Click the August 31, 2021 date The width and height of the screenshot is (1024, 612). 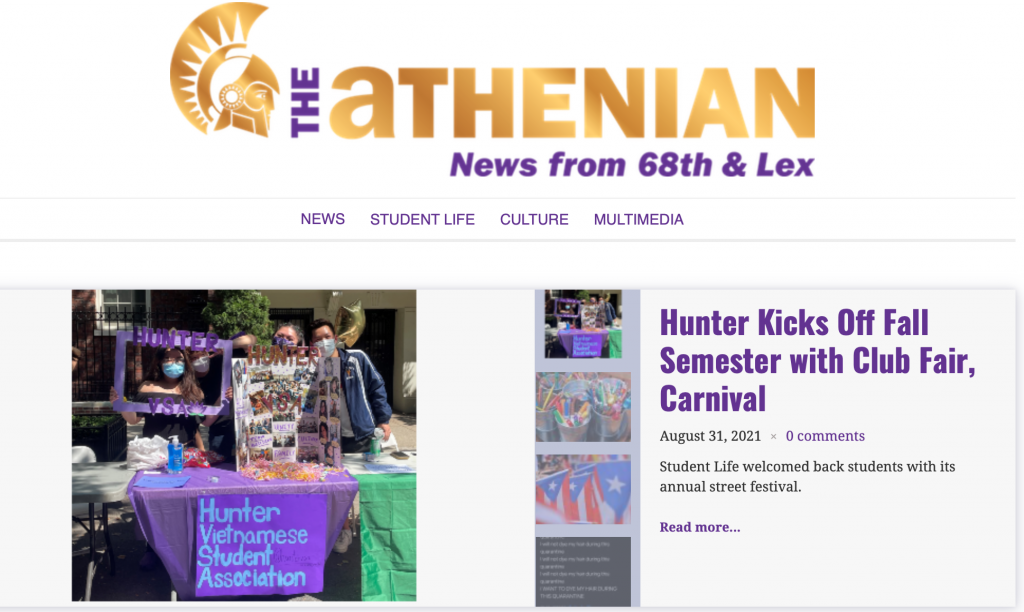pyautogui.click(x=710, y=436)
